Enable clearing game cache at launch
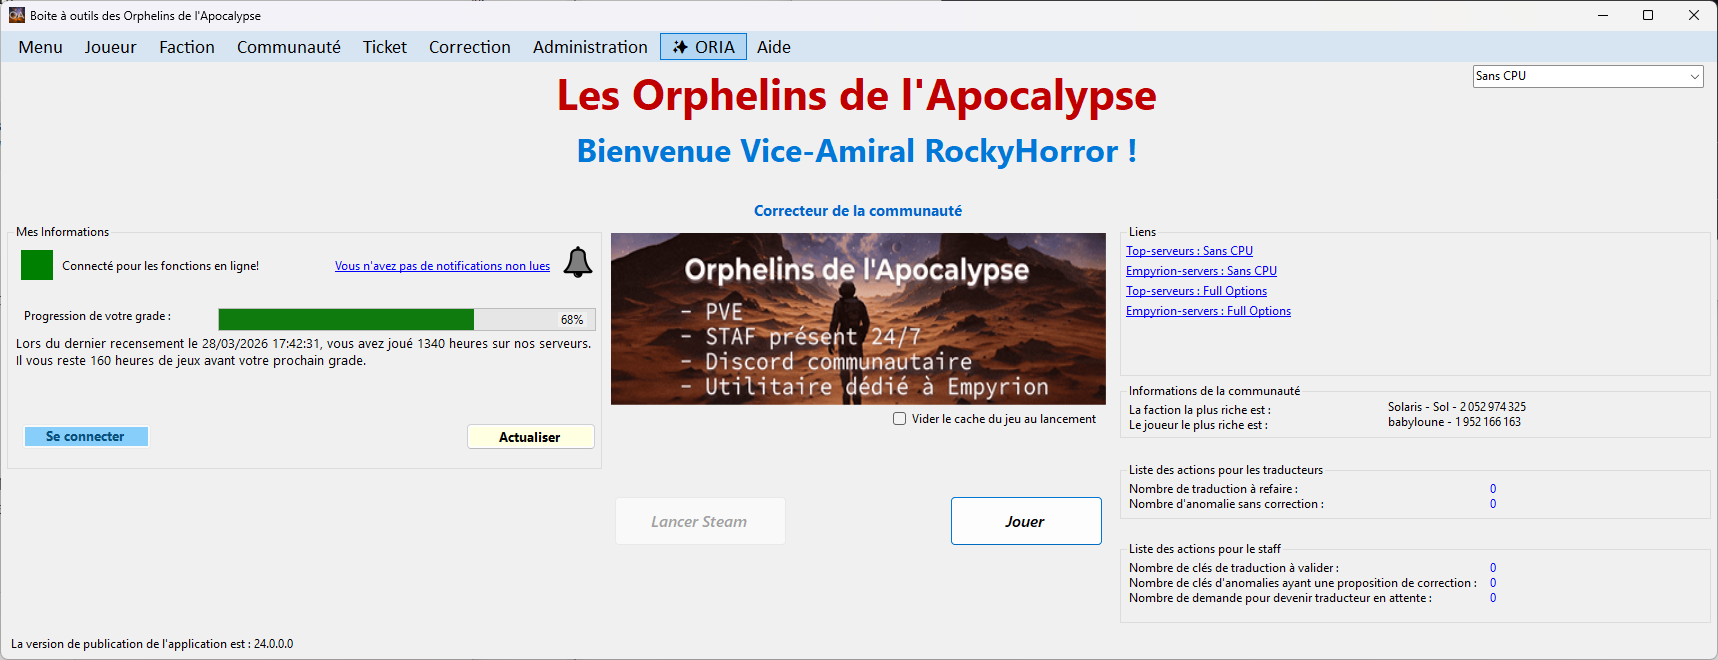The width and height of the screenshot is (1718, 660). click(x=900, y=419)
